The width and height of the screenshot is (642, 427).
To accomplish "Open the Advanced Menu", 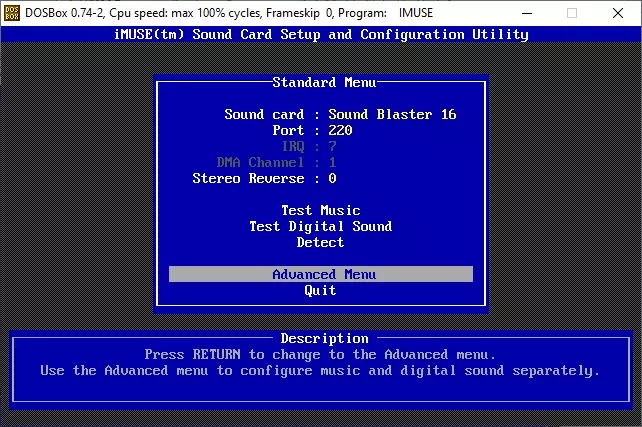I will 321,274.
